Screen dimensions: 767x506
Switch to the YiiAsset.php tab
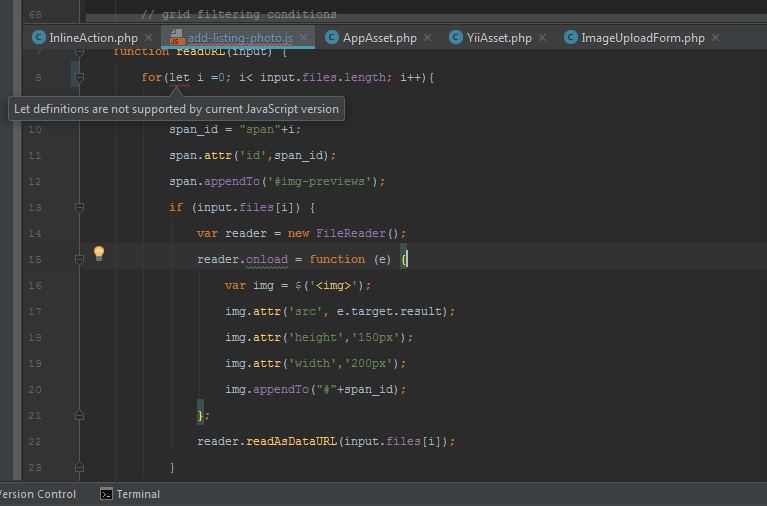499,38
